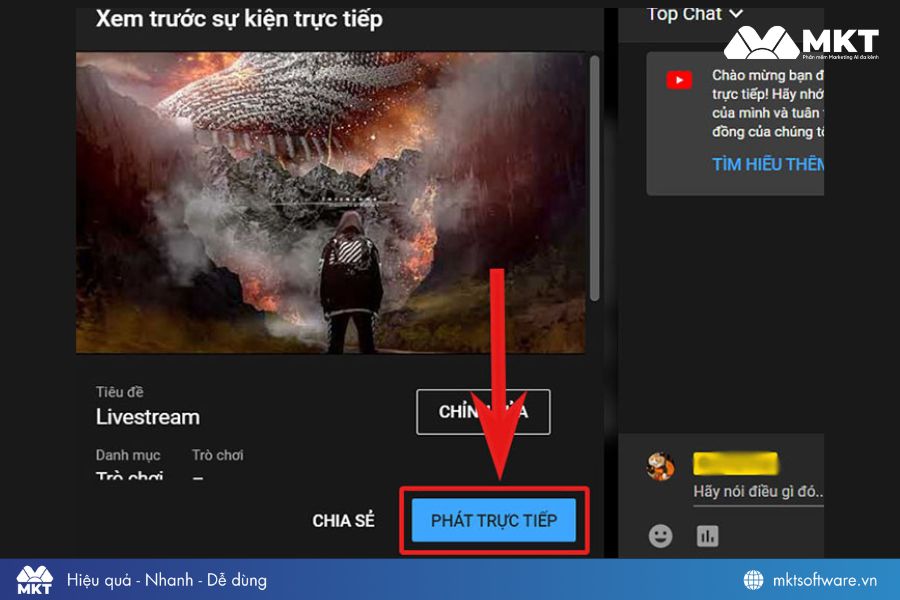
Task: Click the poll chart icon in chat
Action: 707,536
